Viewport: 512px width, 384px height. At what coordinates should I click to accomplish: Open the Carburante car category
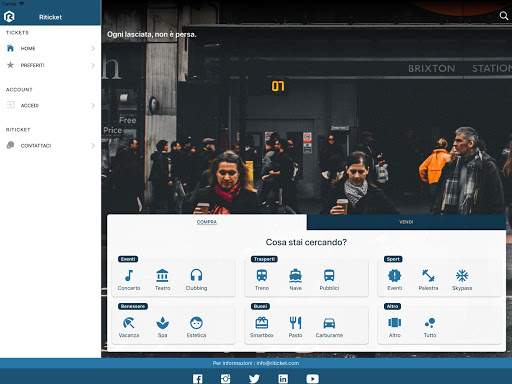pyautogui.click(x=329, y=323)
